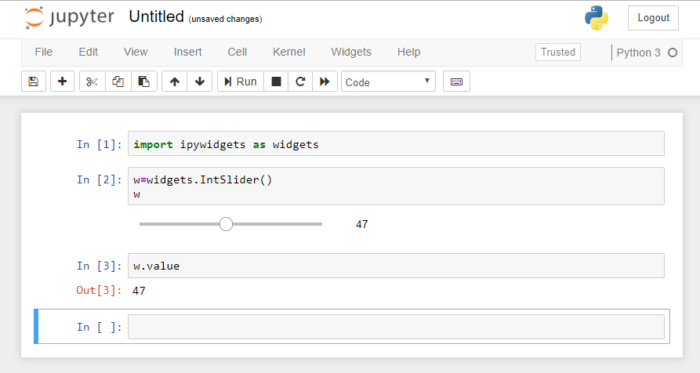Click the IntSlider handle
Image resolution: width=700 pixels, height=373 pixels.
pyautogui.click(x=226, y=224)
